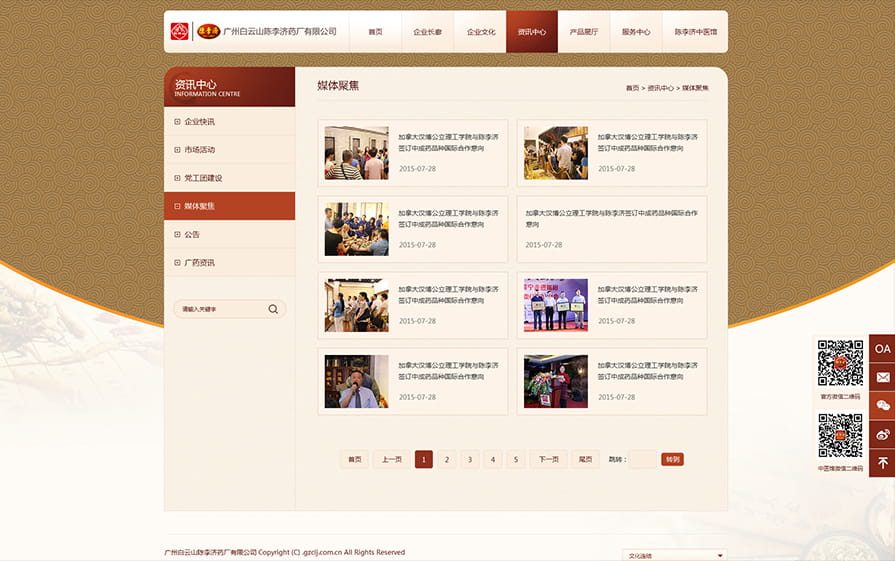This screenshot has width=895, height=561.
Task: Go to page 5
Action: pyautogui.click(x=515, y=459)
